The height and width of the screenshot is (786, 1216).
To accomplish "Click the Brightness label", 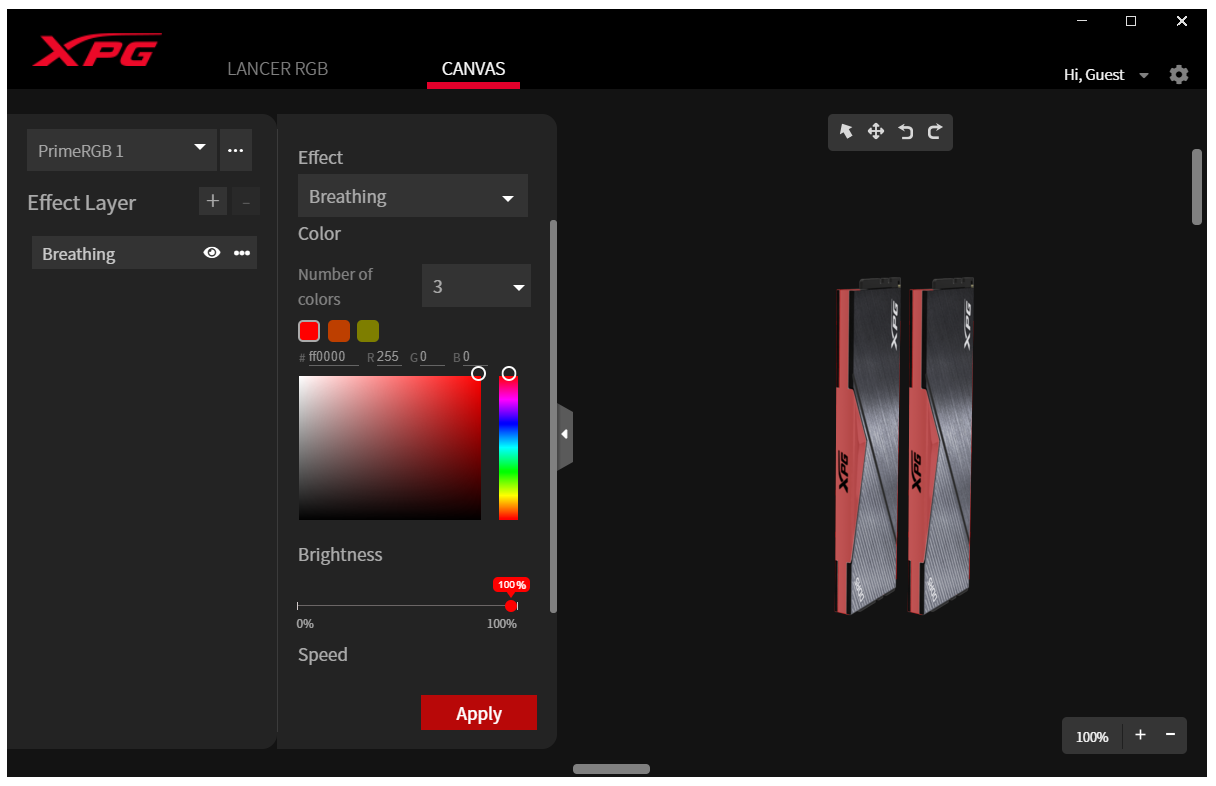I will pyautogui.click(x=340, y=554).
